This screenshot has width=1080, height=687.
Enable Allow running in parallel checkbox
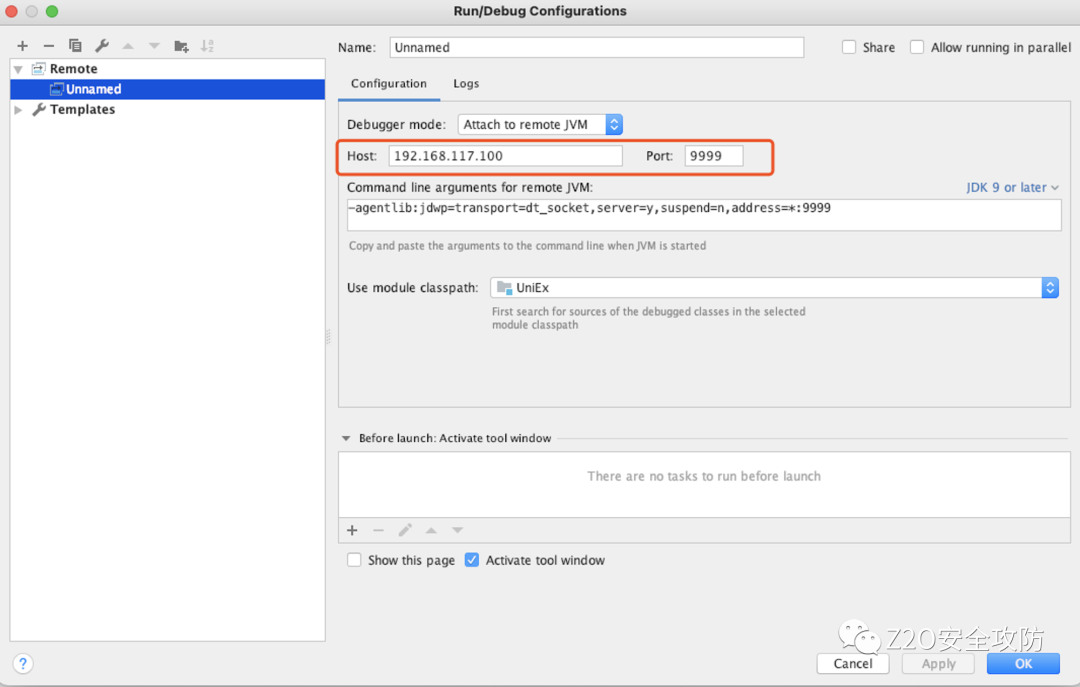[917, 47]
